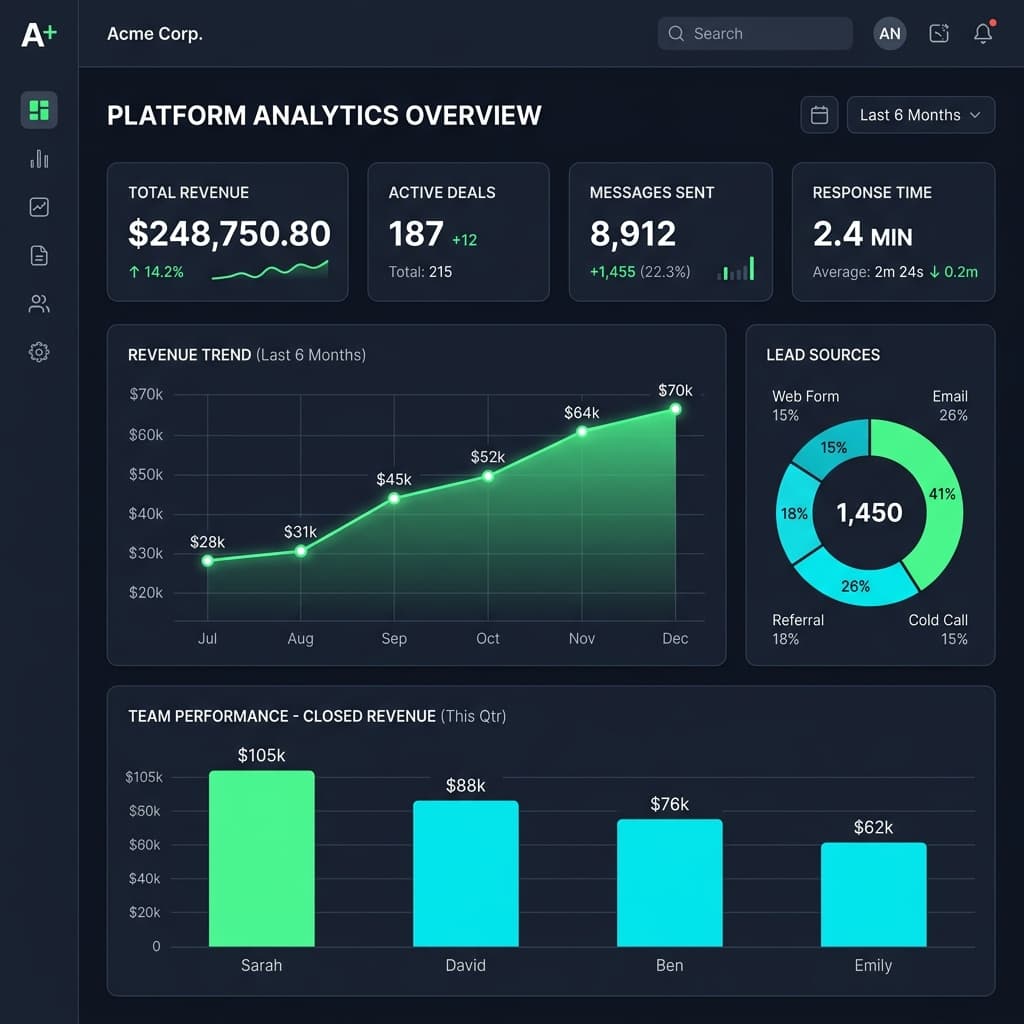Click the 1,450 donut center total
The height and width of the screenshot is (1024, 1024).
click(869, 513)
